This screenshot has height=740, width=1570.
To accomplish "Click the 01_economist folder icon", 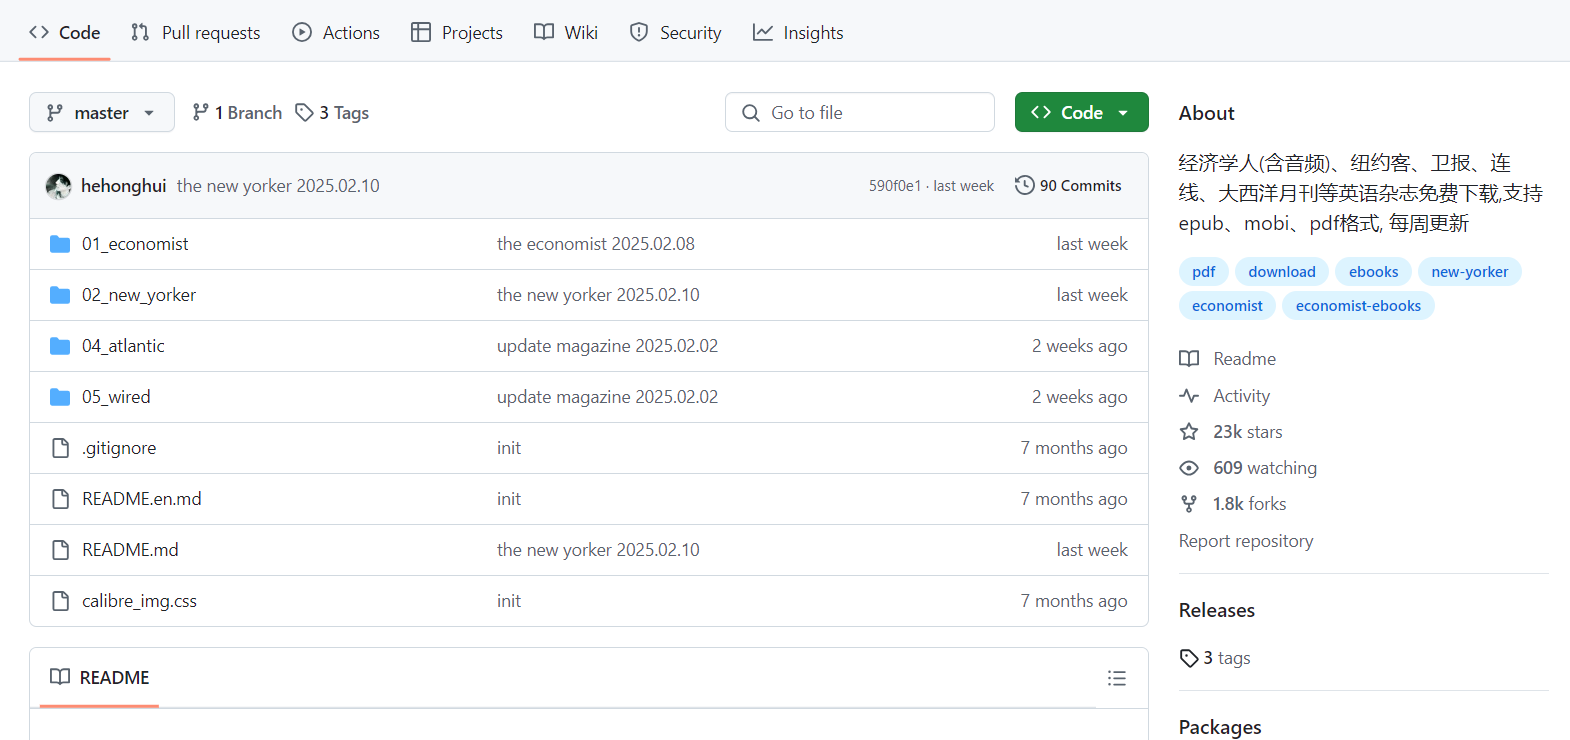I will click(x=60, y=244).
